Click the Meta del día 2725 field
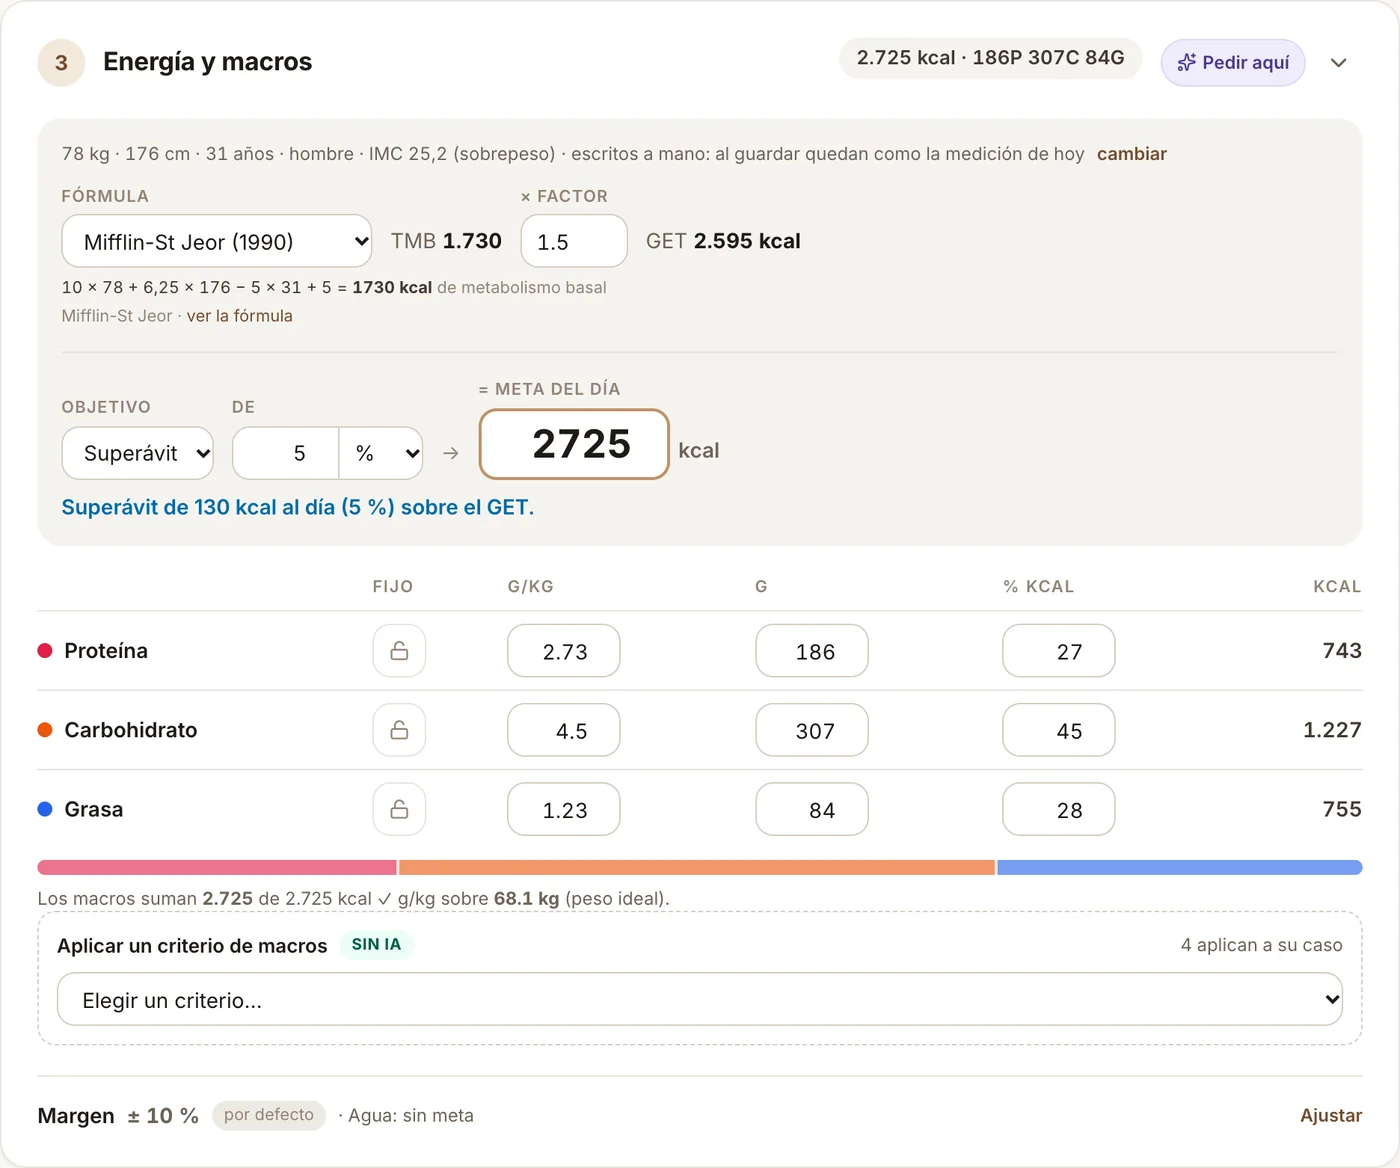 (574, 444)
